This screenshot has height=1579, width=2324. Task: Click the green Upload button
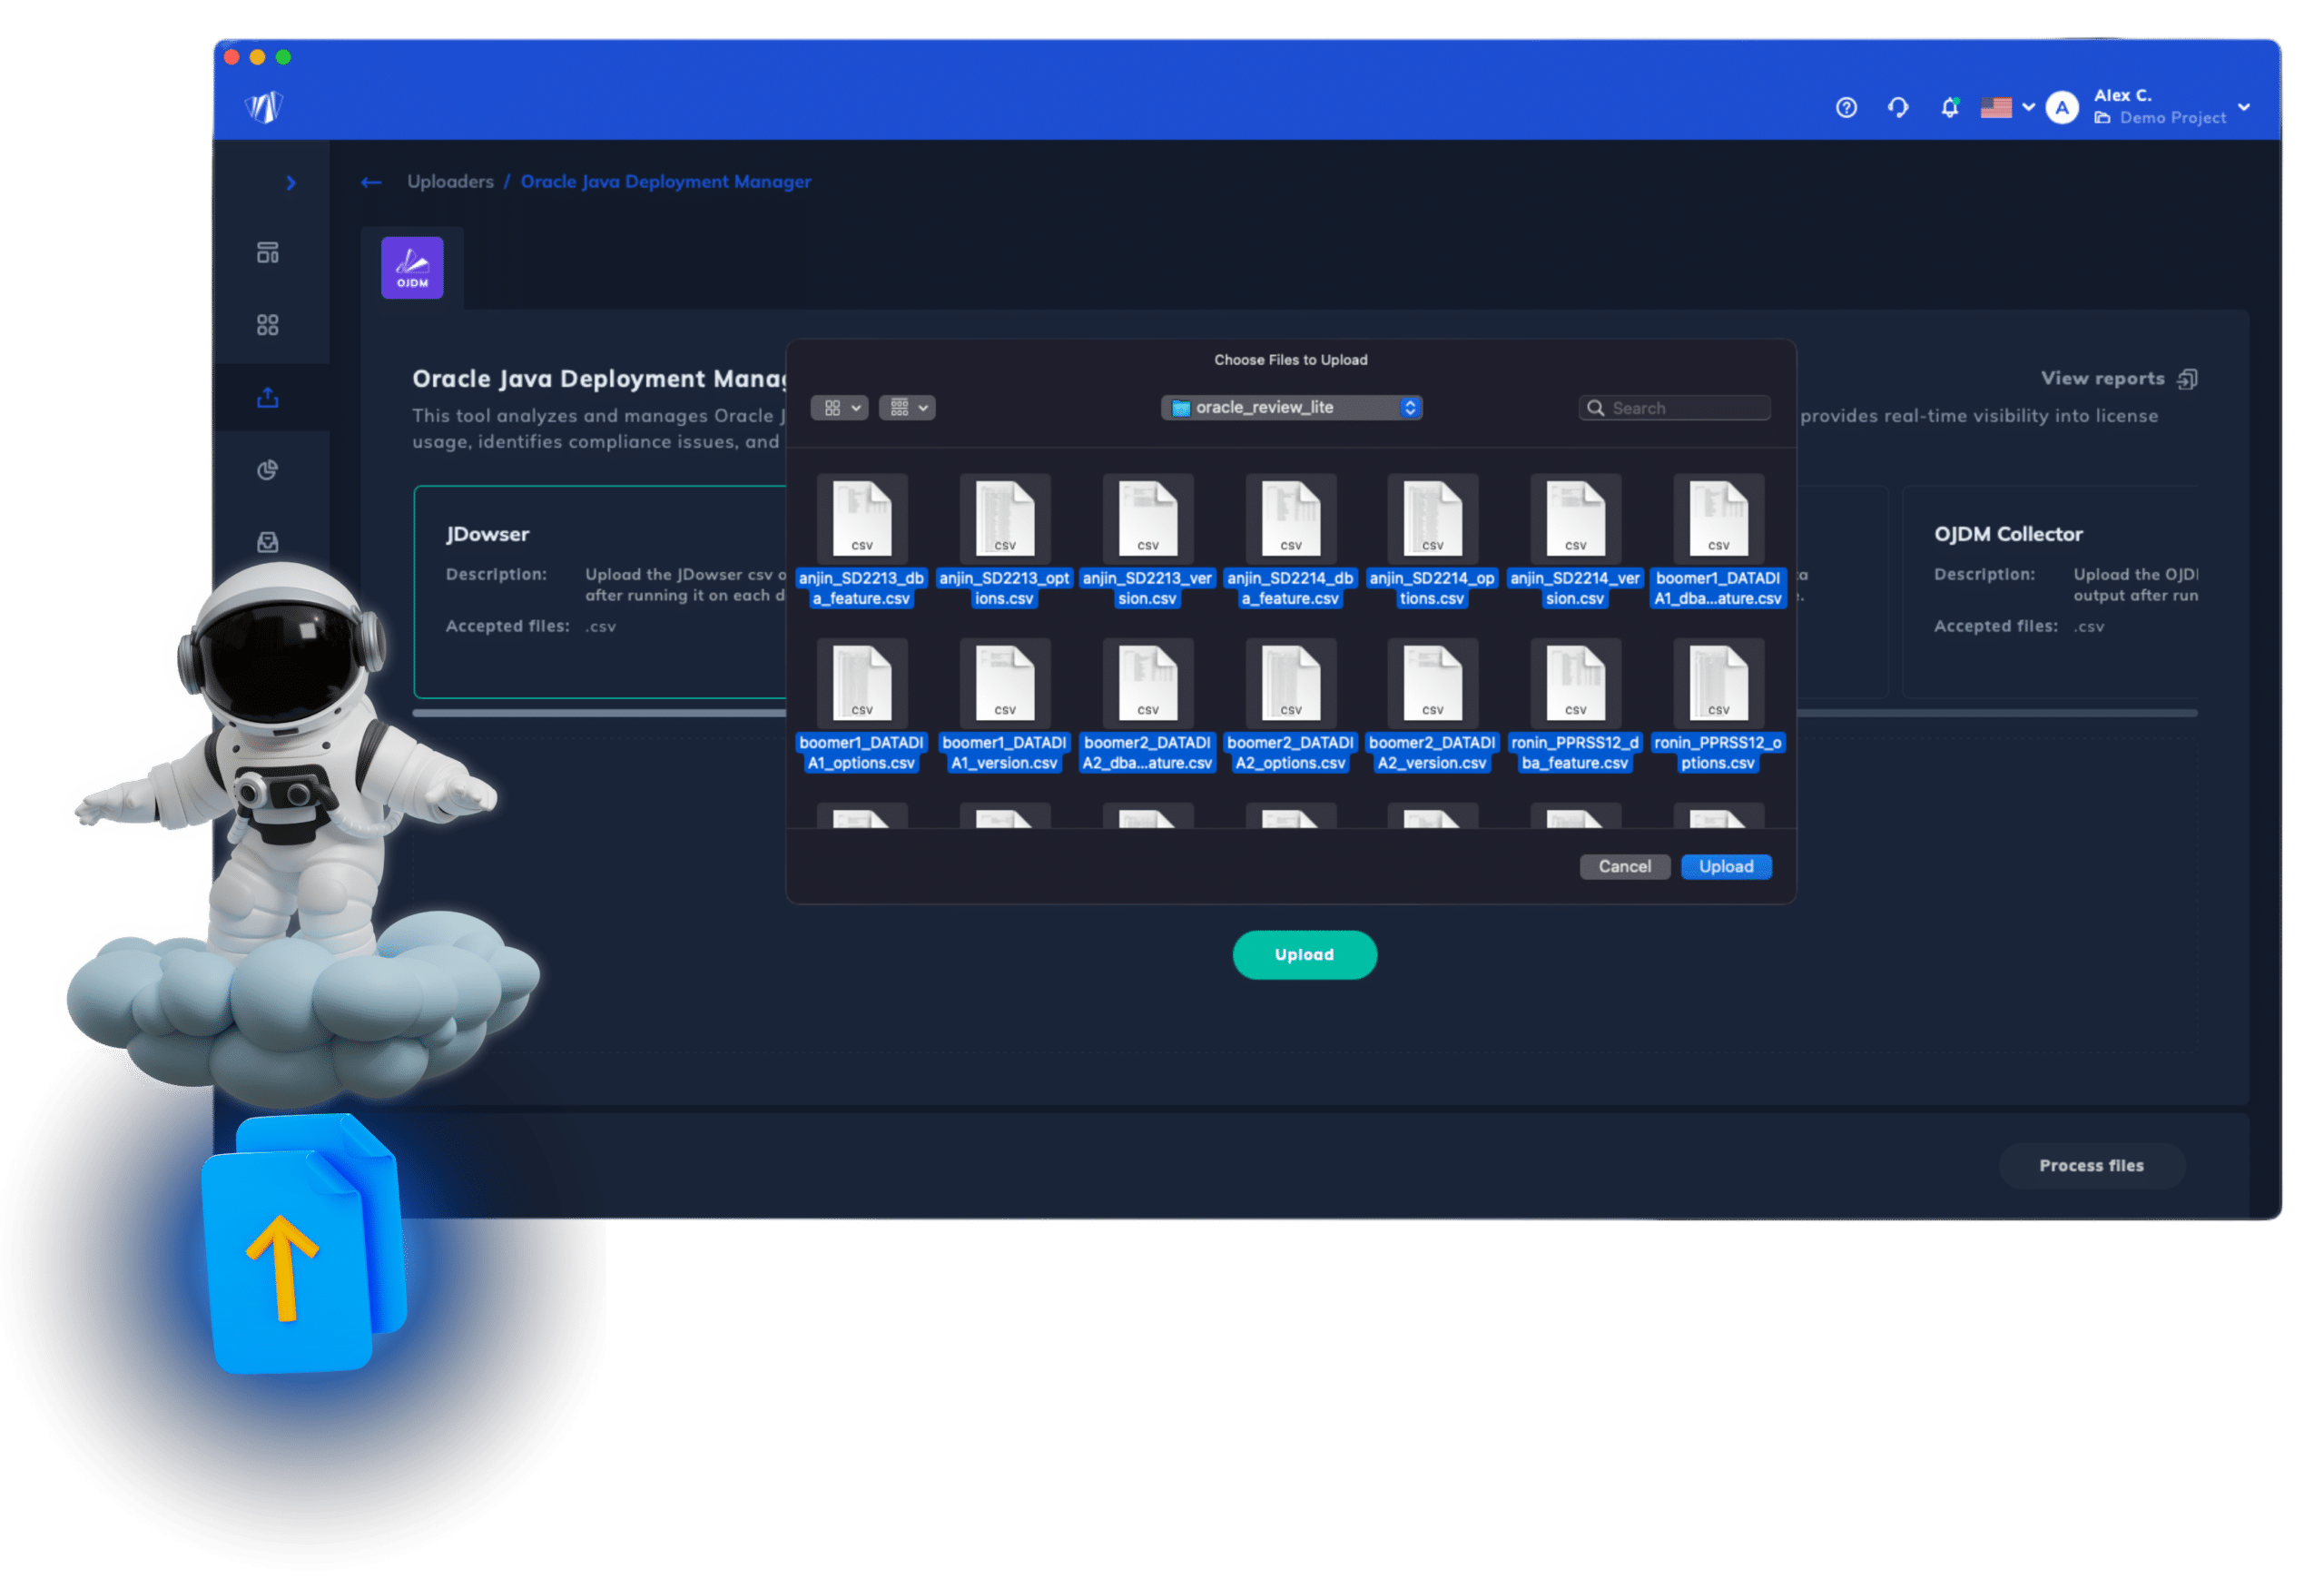[1304, 955]
